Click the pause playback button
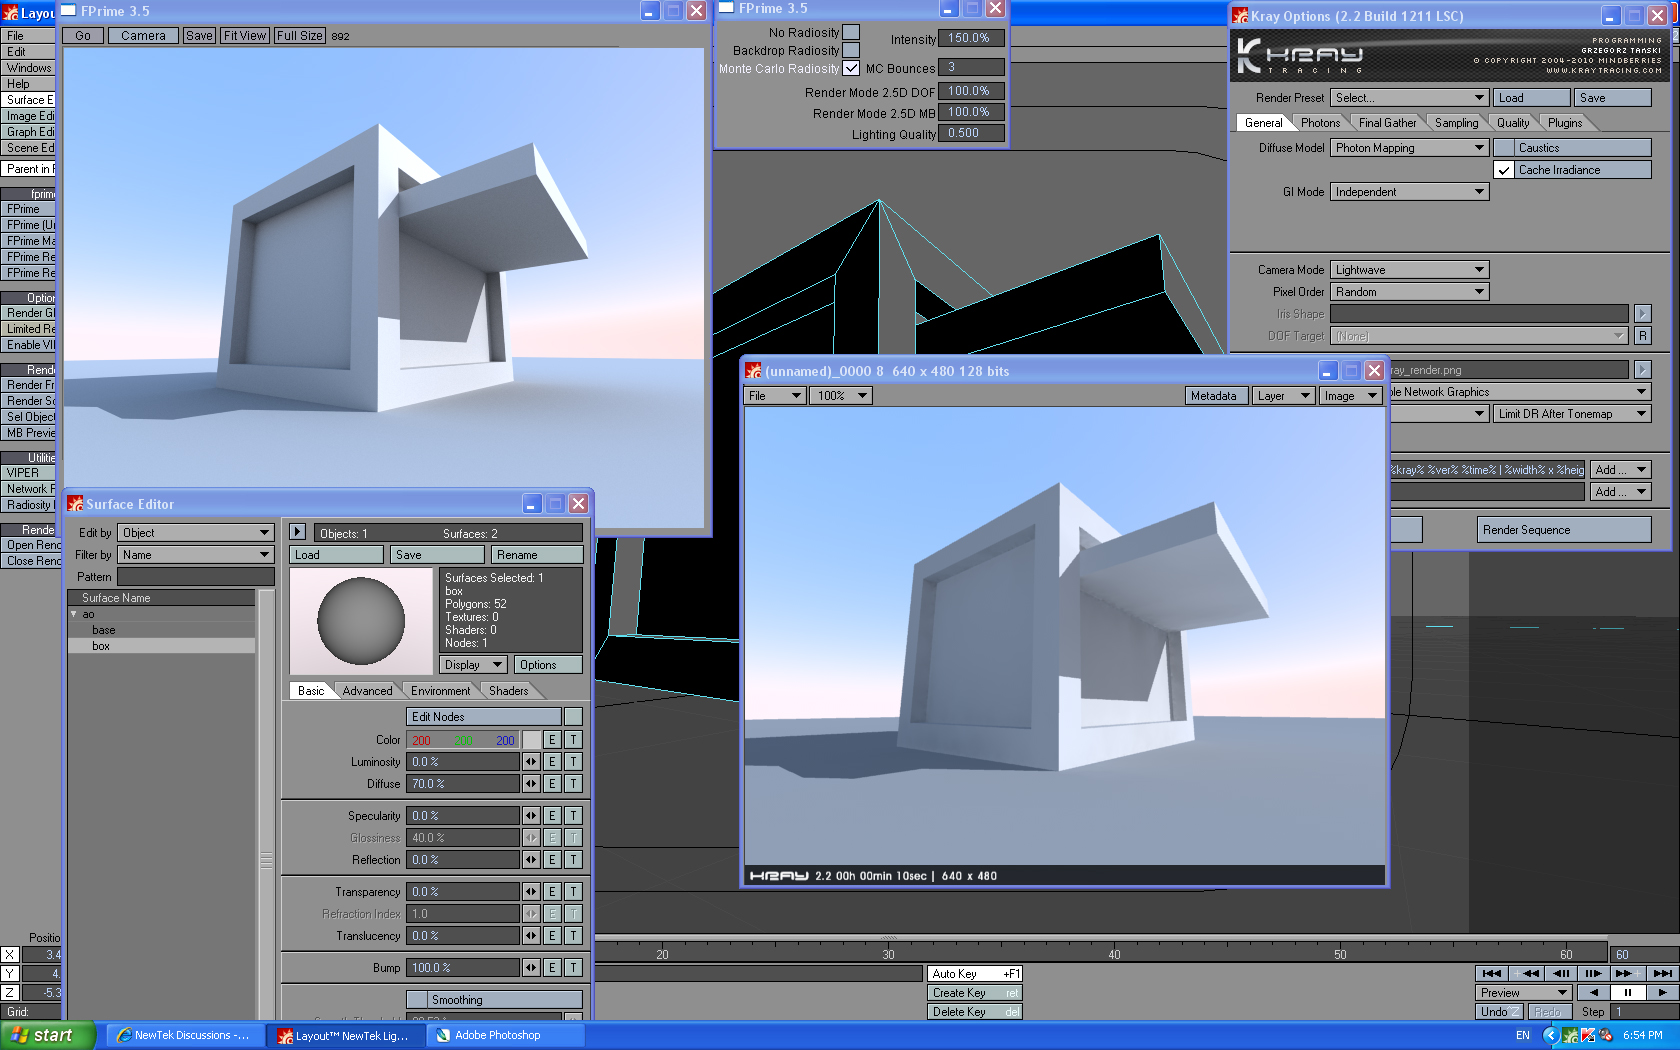Viewport: 1680px width, 1050px height. pos(1627,993)
